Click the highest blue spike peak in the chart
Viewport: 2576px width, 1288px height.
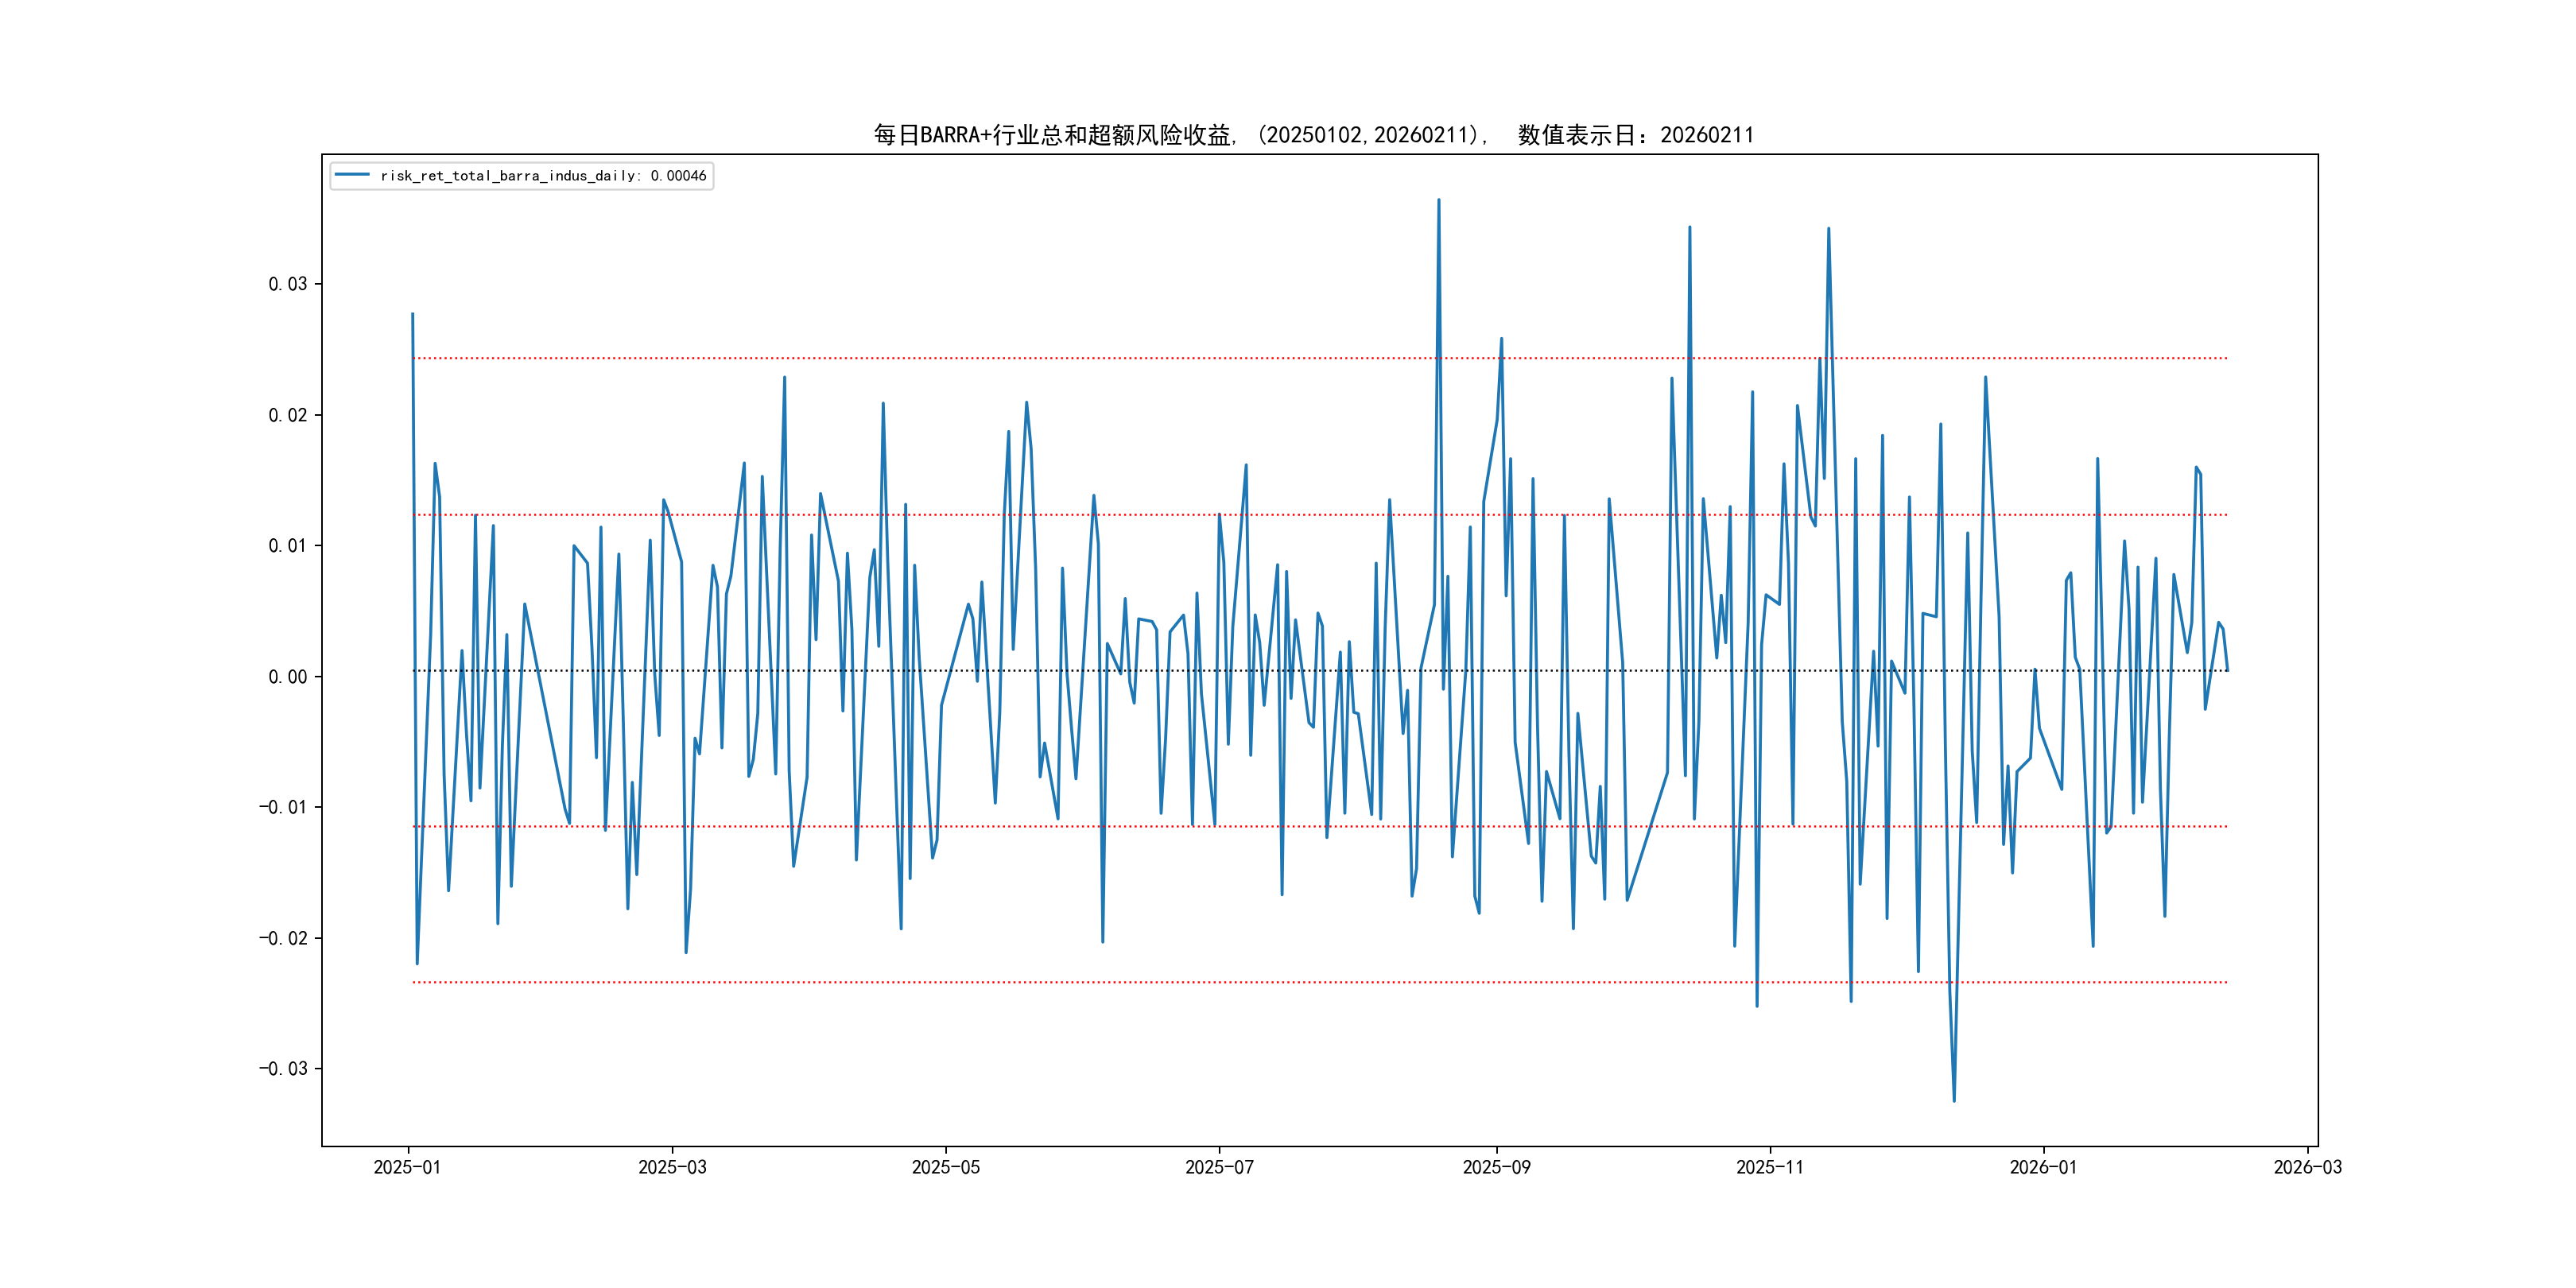pos(1439,201)
